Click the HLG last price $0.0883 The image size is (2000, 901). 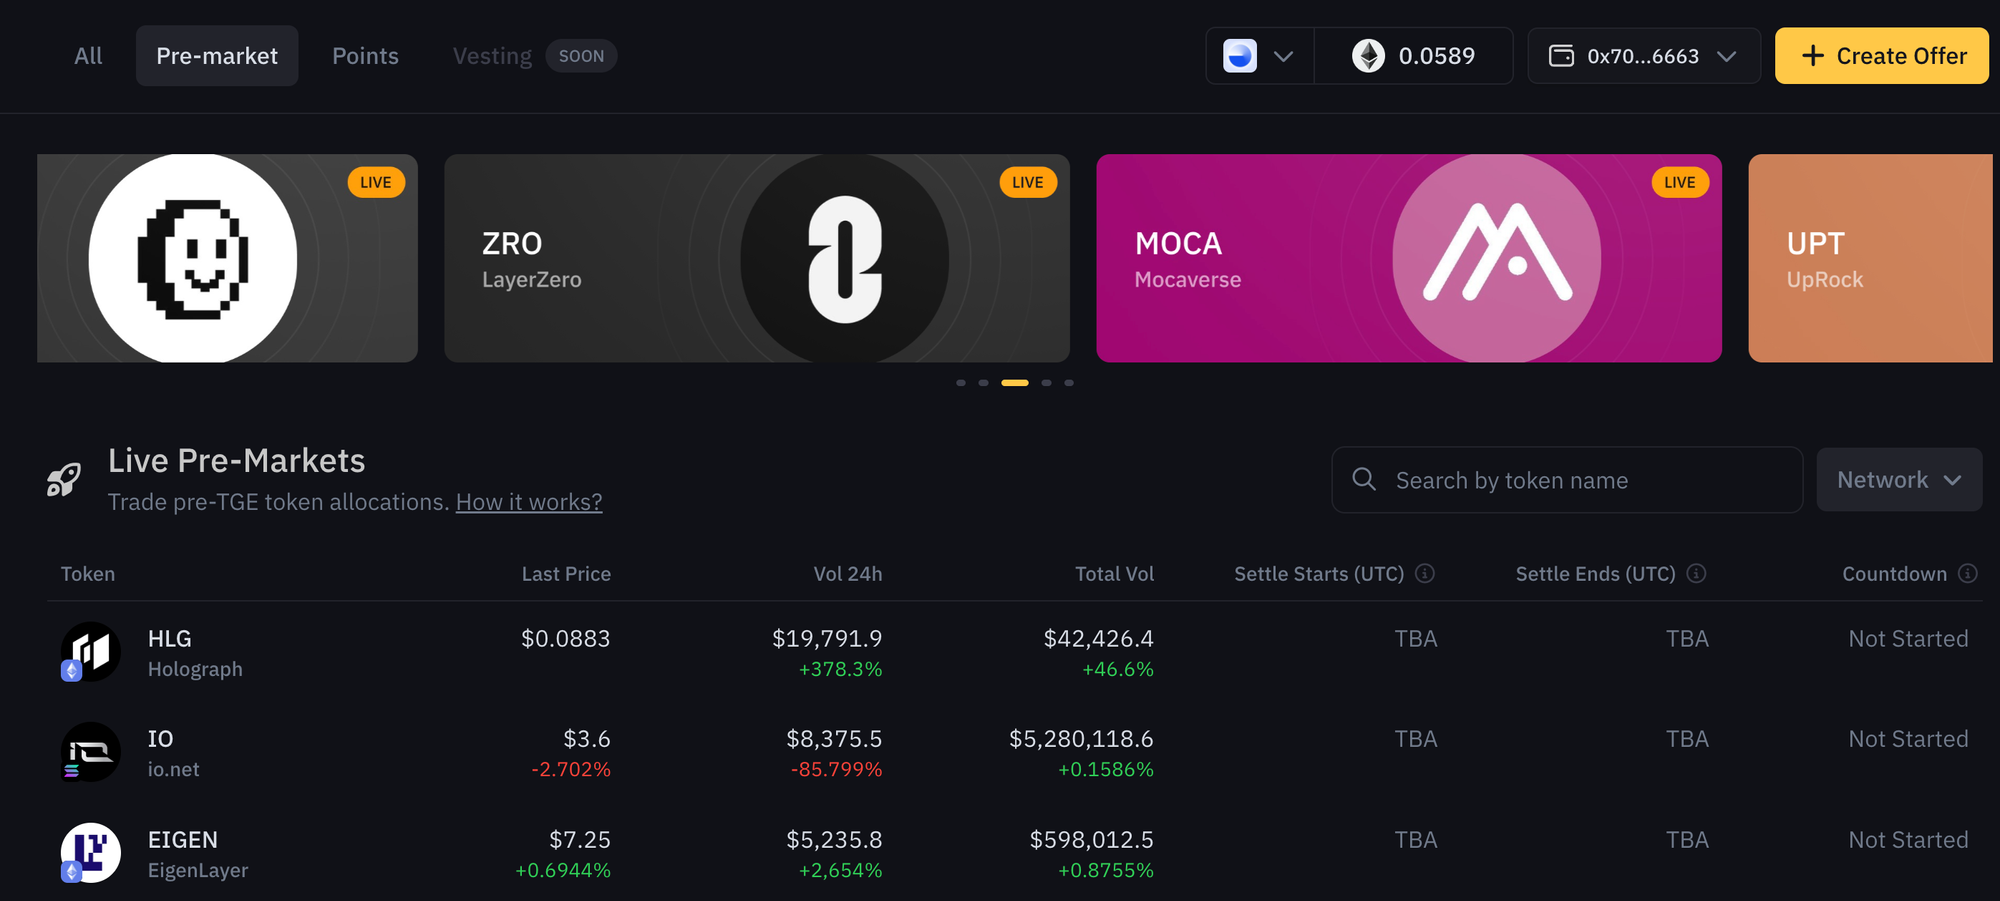pyautogui.click(x=565, y=639)
